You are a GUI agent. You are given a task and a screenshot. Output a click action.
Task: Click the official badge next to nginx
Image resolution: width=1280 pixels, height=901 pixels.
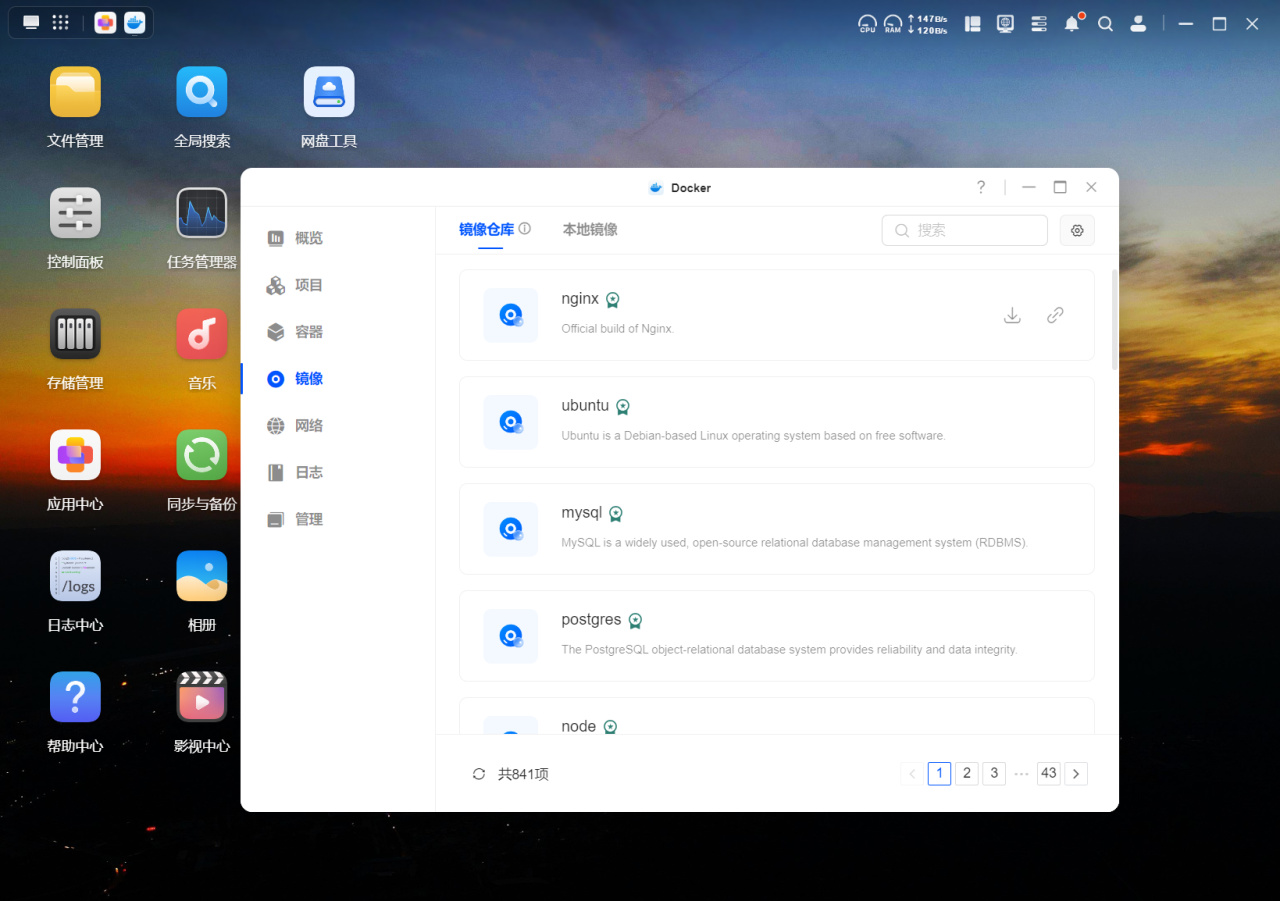click(x=613, y=300)
